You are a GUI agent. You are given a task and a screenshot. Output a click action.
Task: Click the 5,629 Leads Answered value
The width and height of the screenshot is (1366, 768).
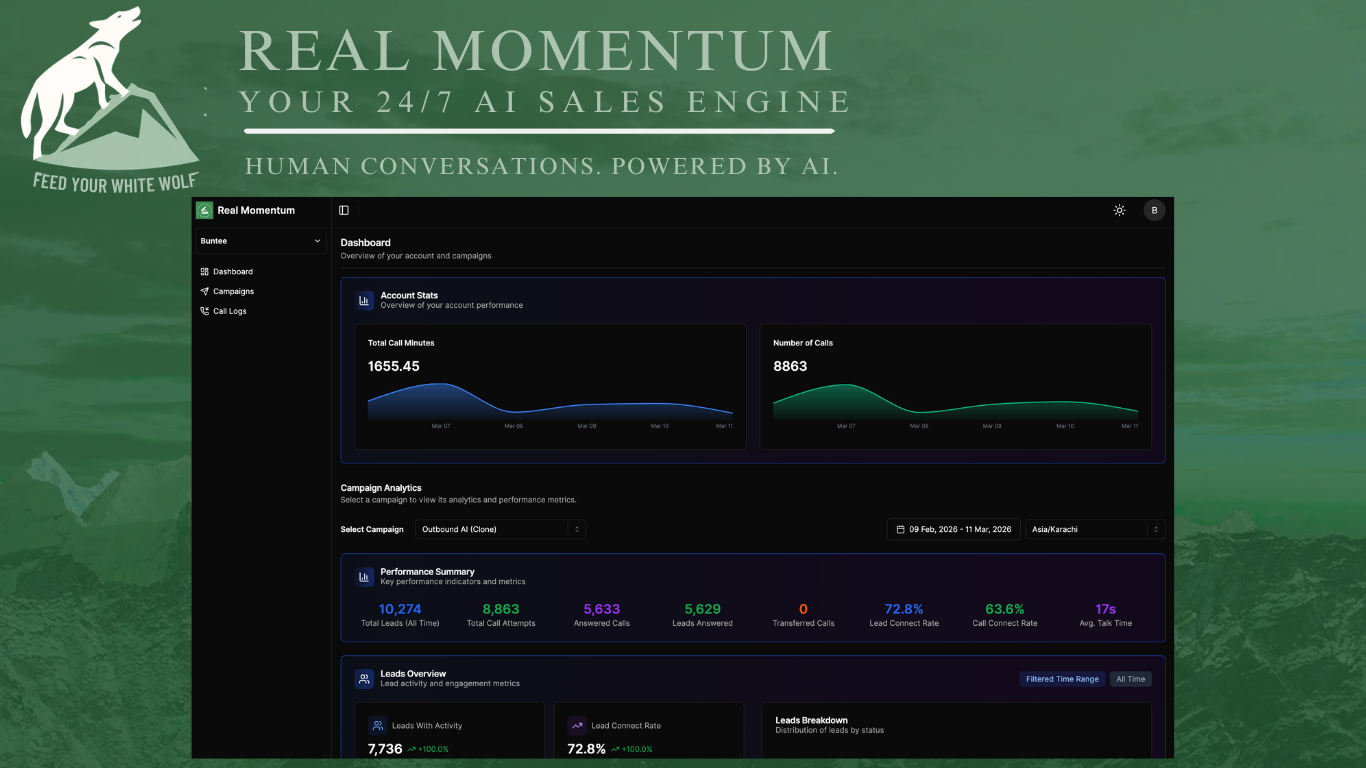[703, 609]
